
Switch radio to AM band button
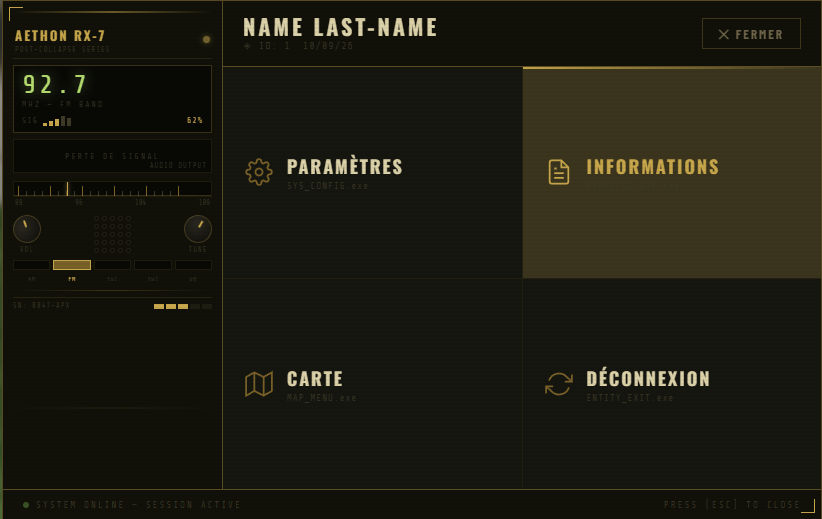click(x=31, y=265)
